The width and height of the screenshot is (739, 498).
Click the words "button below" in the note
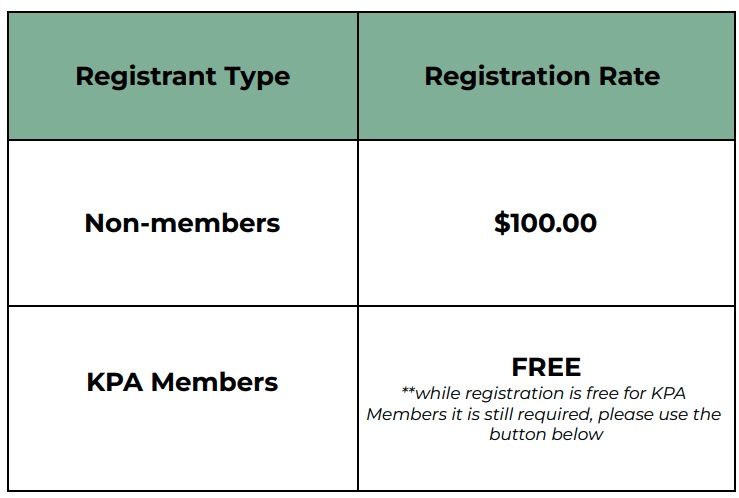tap(546, 435)
